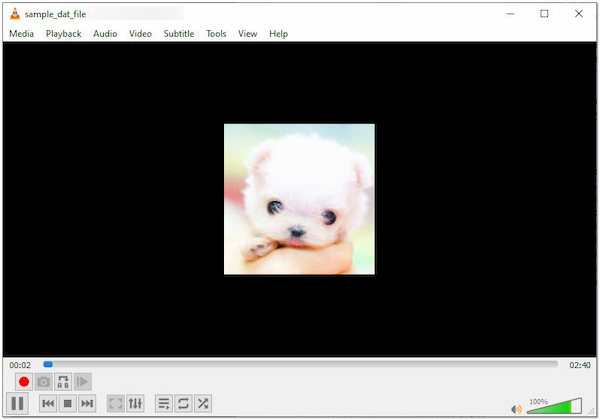Take a snapshot with the camera icon
The width and height of the screenshot is (600, 420).
44,382
